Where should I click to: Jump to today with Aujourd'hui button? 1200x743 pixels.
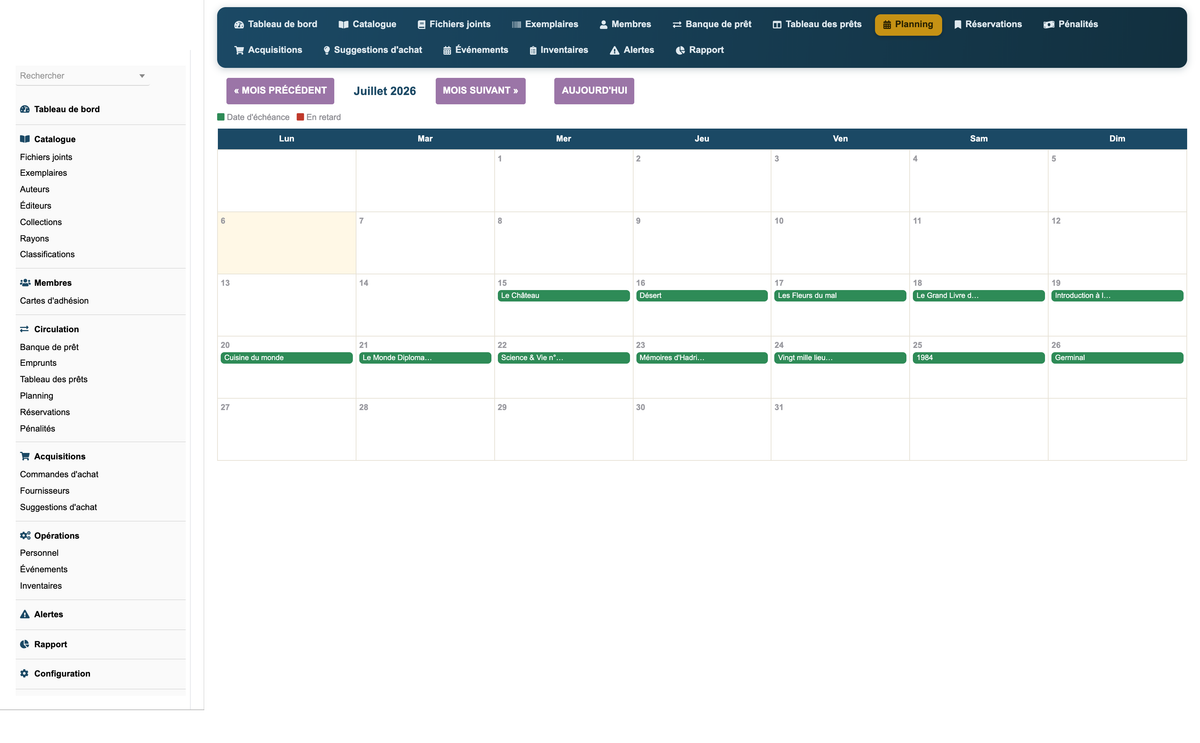594,91
